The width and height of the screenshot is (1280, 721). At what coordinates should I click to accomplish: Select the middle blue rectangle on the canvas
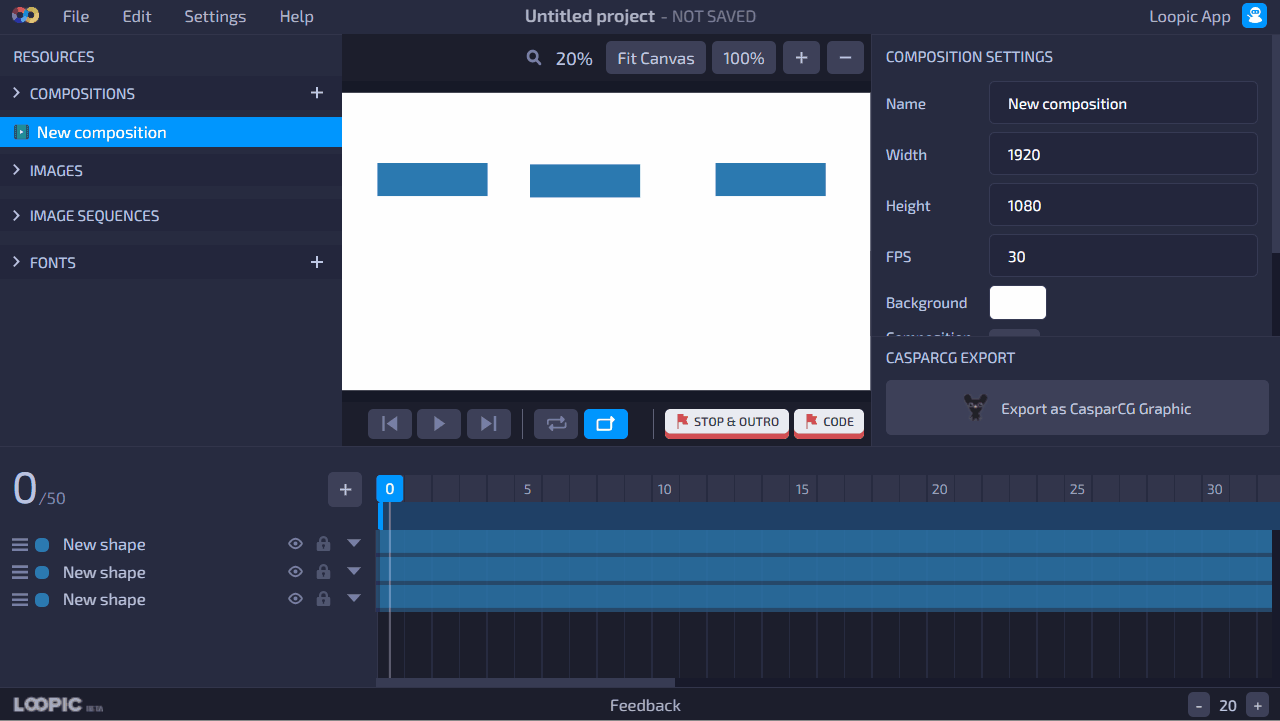[x=585, y=181]
